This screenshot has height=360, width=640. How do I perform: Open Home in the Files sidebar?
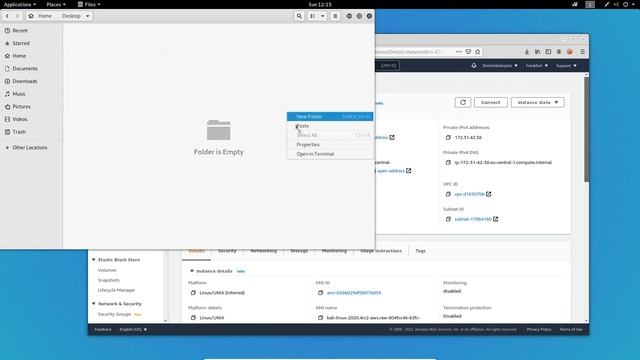tap(31, 56)
